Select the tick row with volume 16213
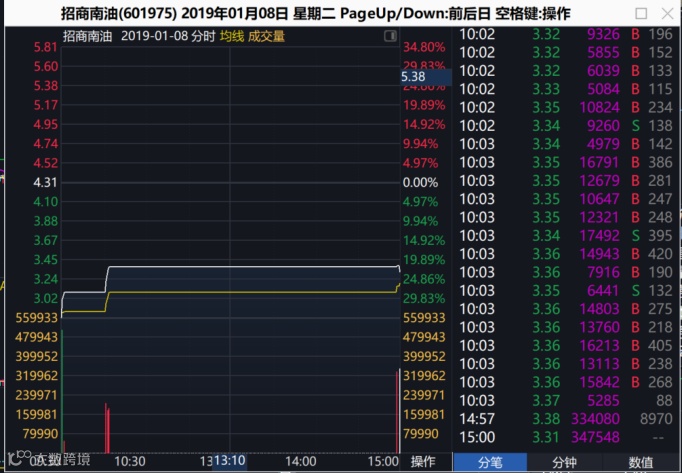Screen dimensions: 682x473 [566, 345]
